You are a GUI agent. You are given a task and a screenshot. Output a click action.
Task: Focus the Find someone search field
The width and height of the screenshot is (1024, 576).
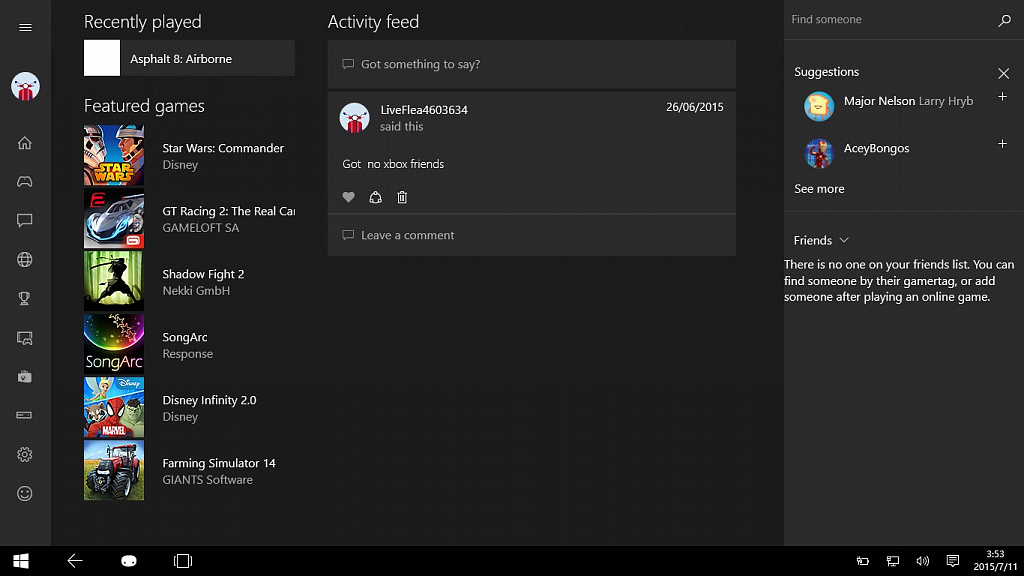point(891,20)
